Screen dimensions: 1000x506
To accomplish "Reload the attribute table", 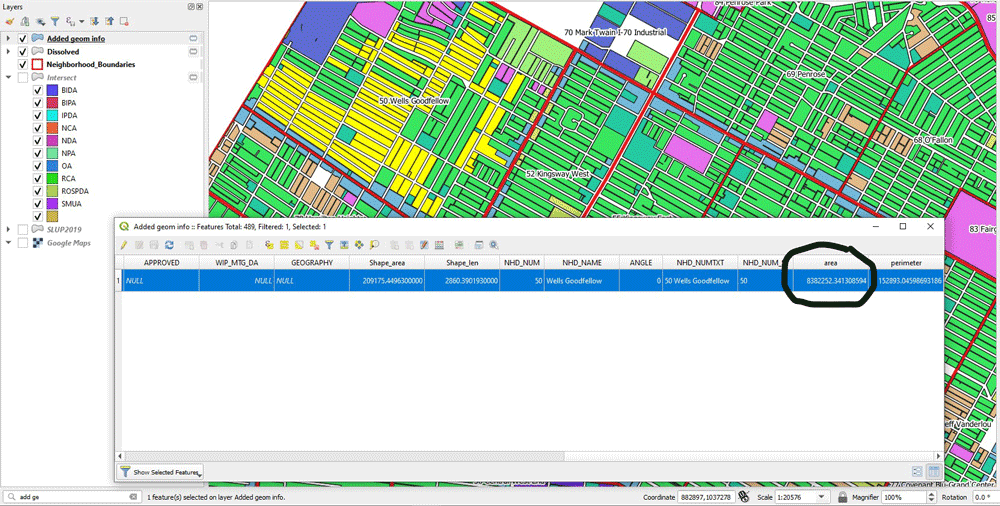I will click(169, 244).
